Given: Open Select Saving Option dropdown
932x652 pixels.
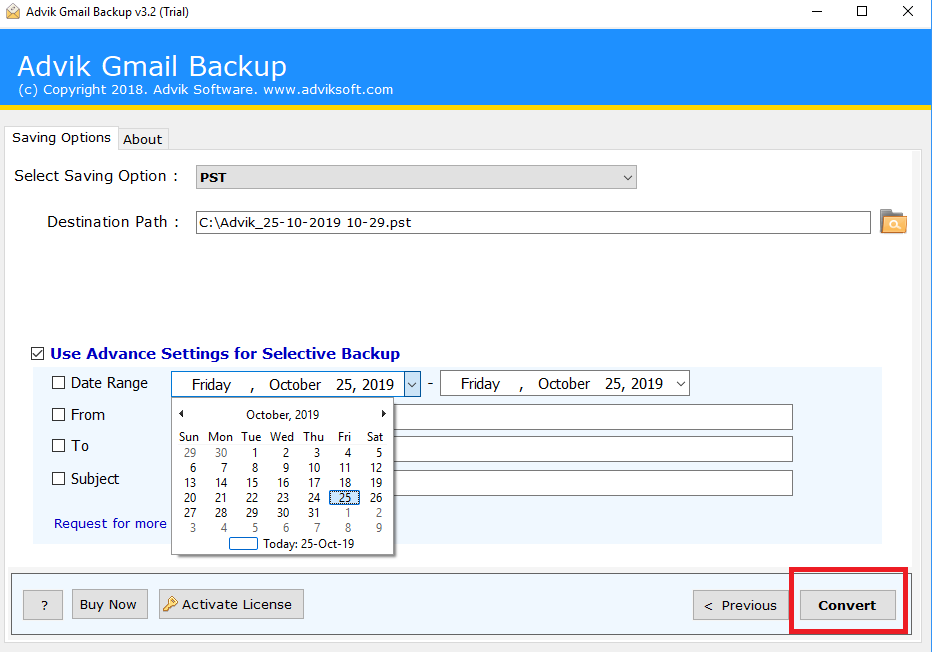Looking at the screenshot, I should point(416,177).
